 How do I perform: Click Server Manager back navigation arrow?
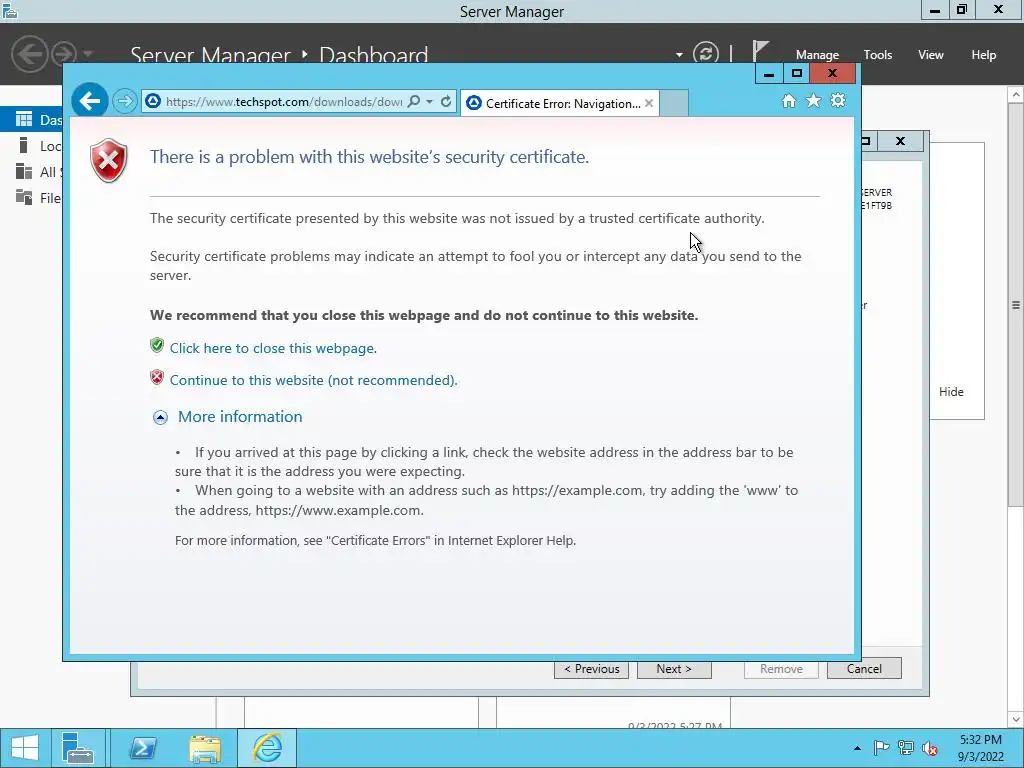[29, 54]
